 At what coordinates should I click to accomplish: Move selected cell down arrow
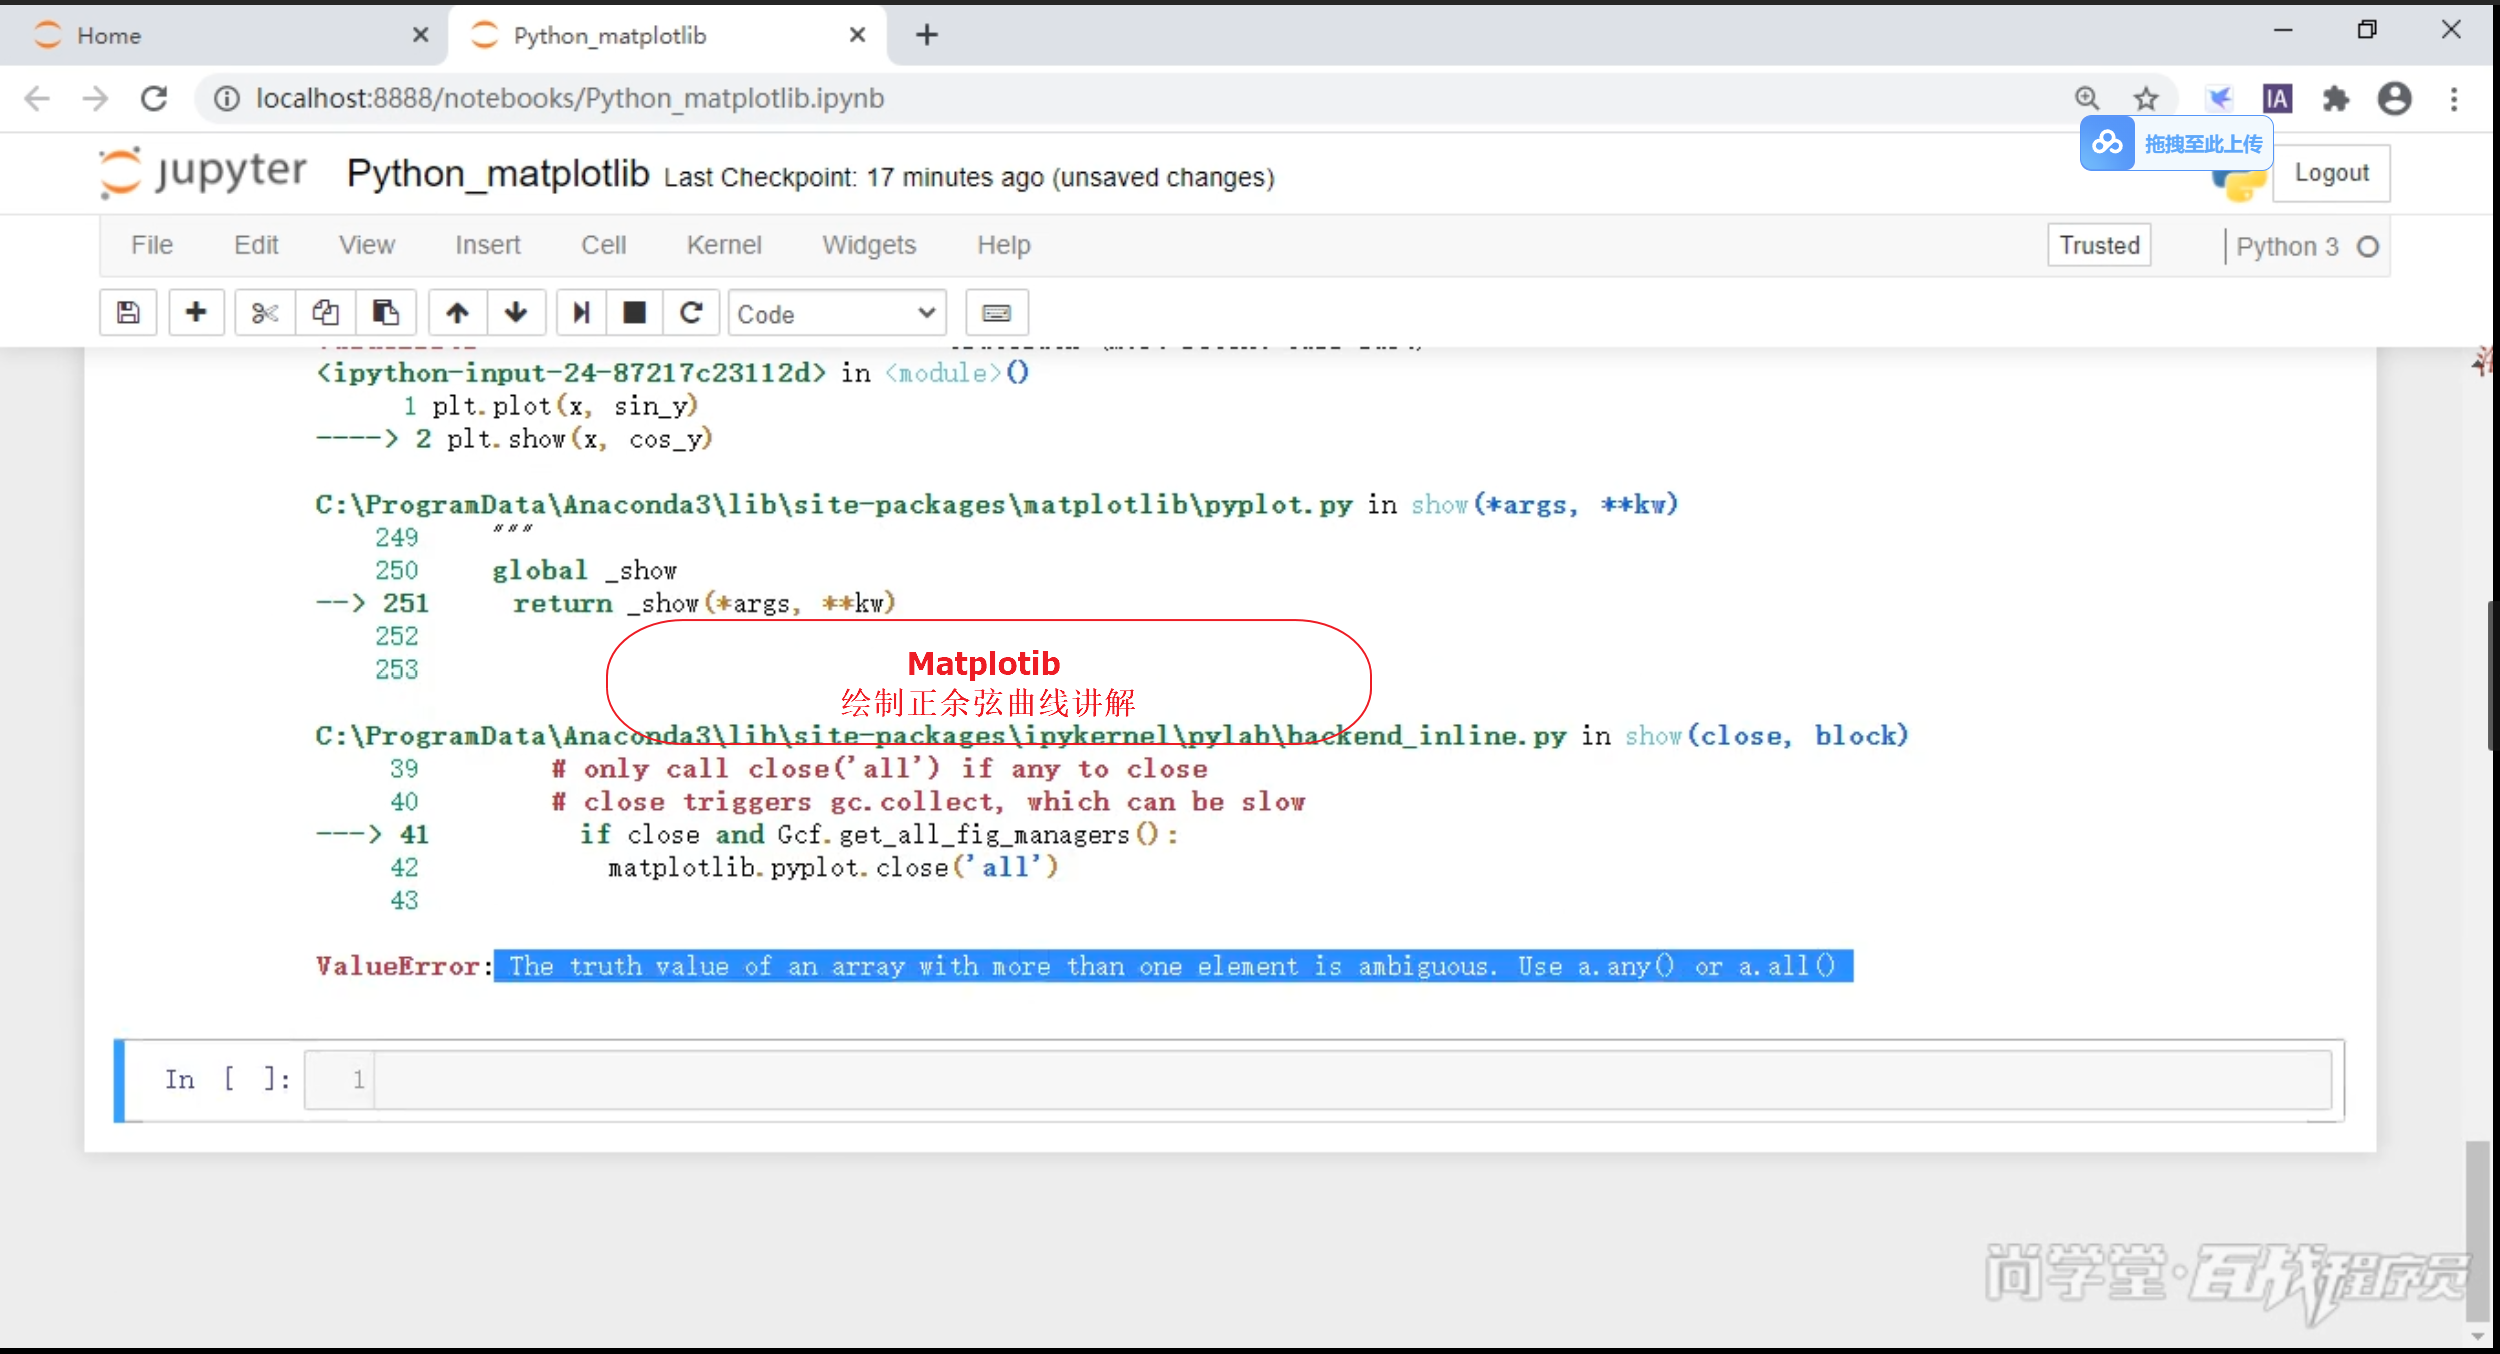point(516,313)
